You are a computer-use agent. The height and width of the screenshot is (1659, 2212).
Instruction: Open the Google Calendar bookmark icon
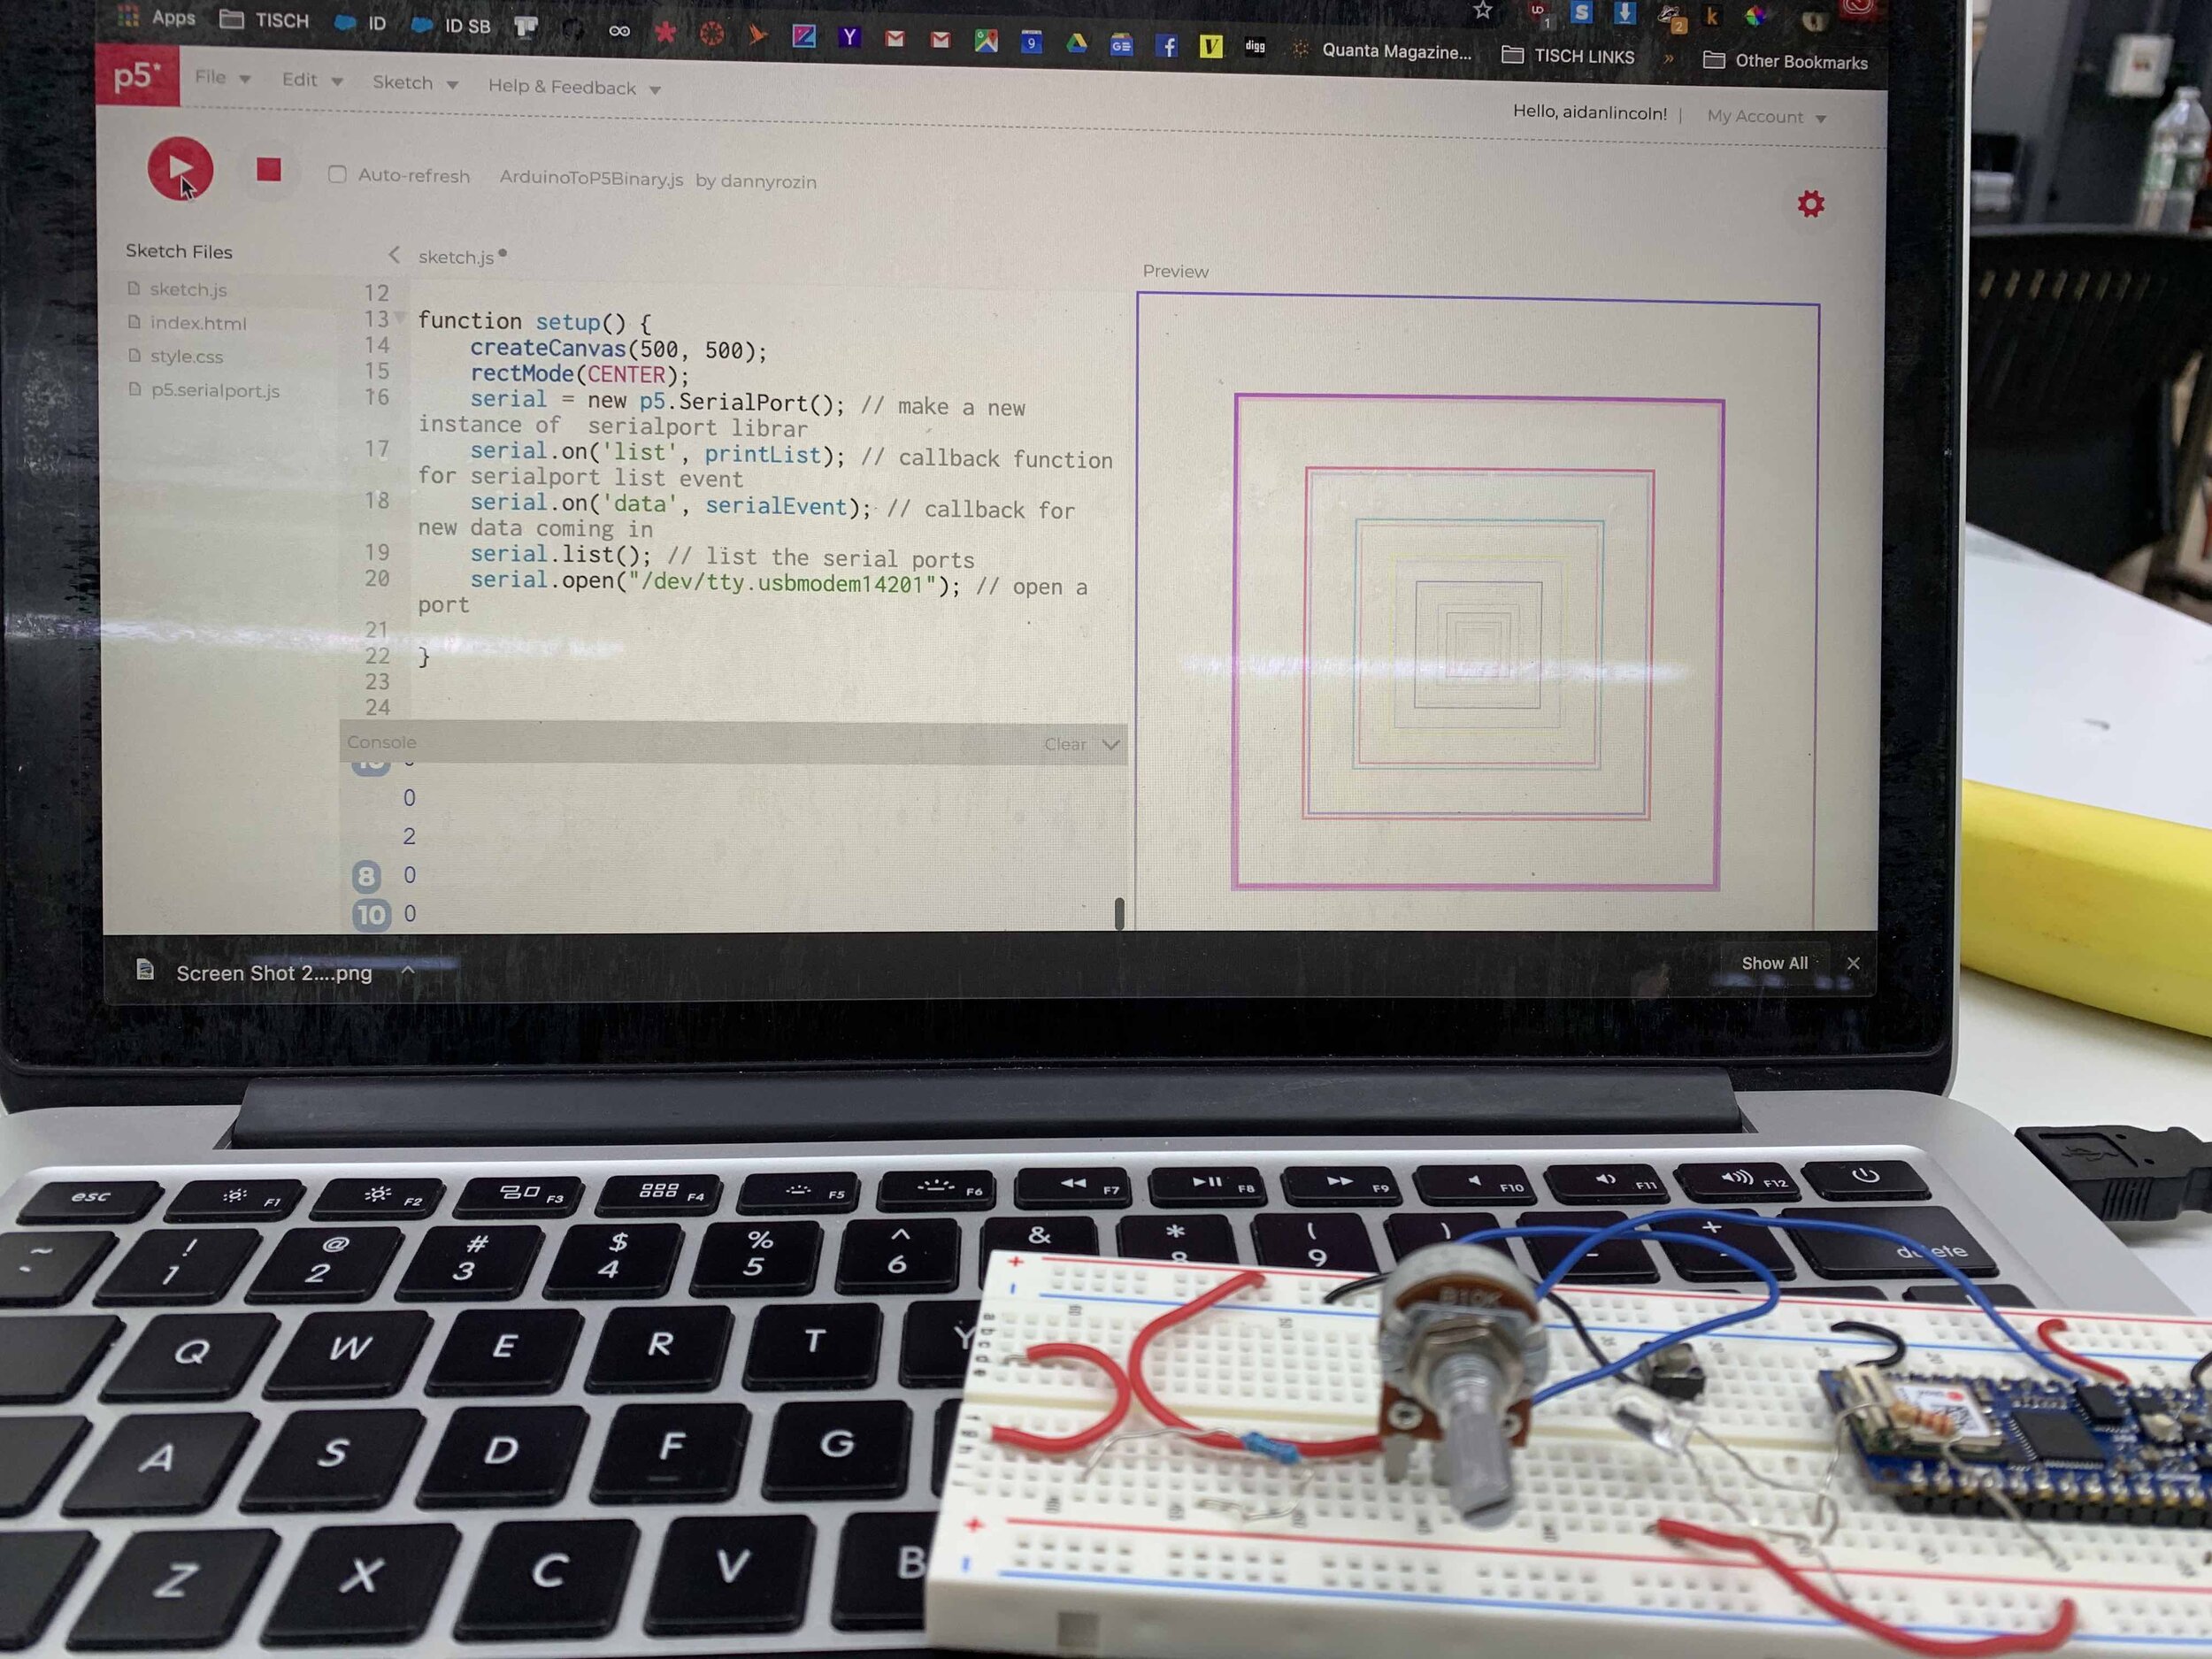(x=1031, y=42)
